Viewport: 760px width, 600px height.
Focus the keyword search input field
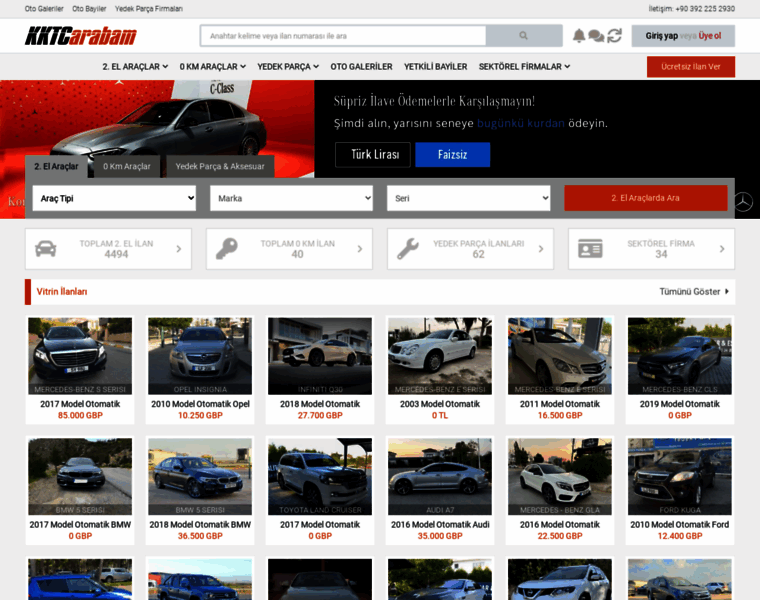tap(343, 36)
